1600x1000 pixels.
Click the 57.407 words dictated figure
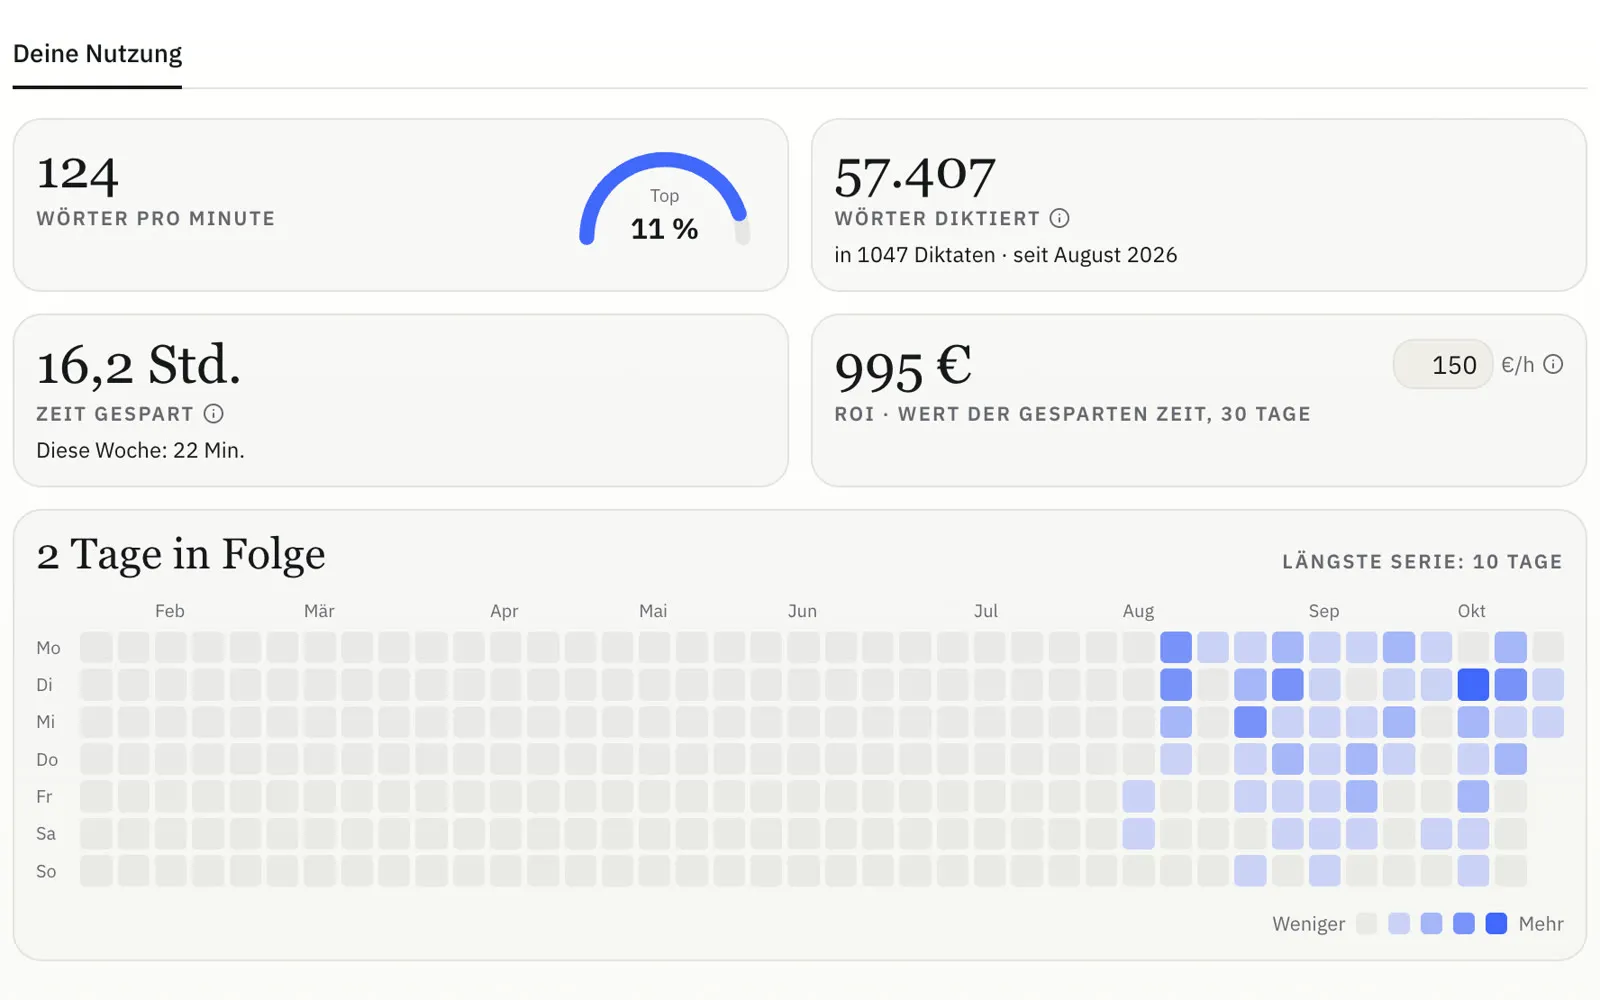(x=915, y=176)
